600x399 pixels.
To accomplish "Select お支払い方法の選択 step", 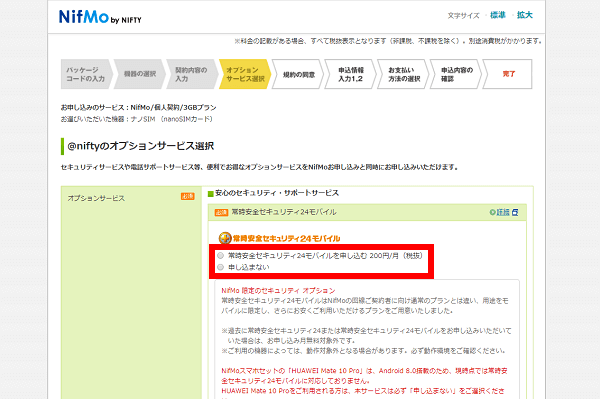I will (x=403, y=74).
